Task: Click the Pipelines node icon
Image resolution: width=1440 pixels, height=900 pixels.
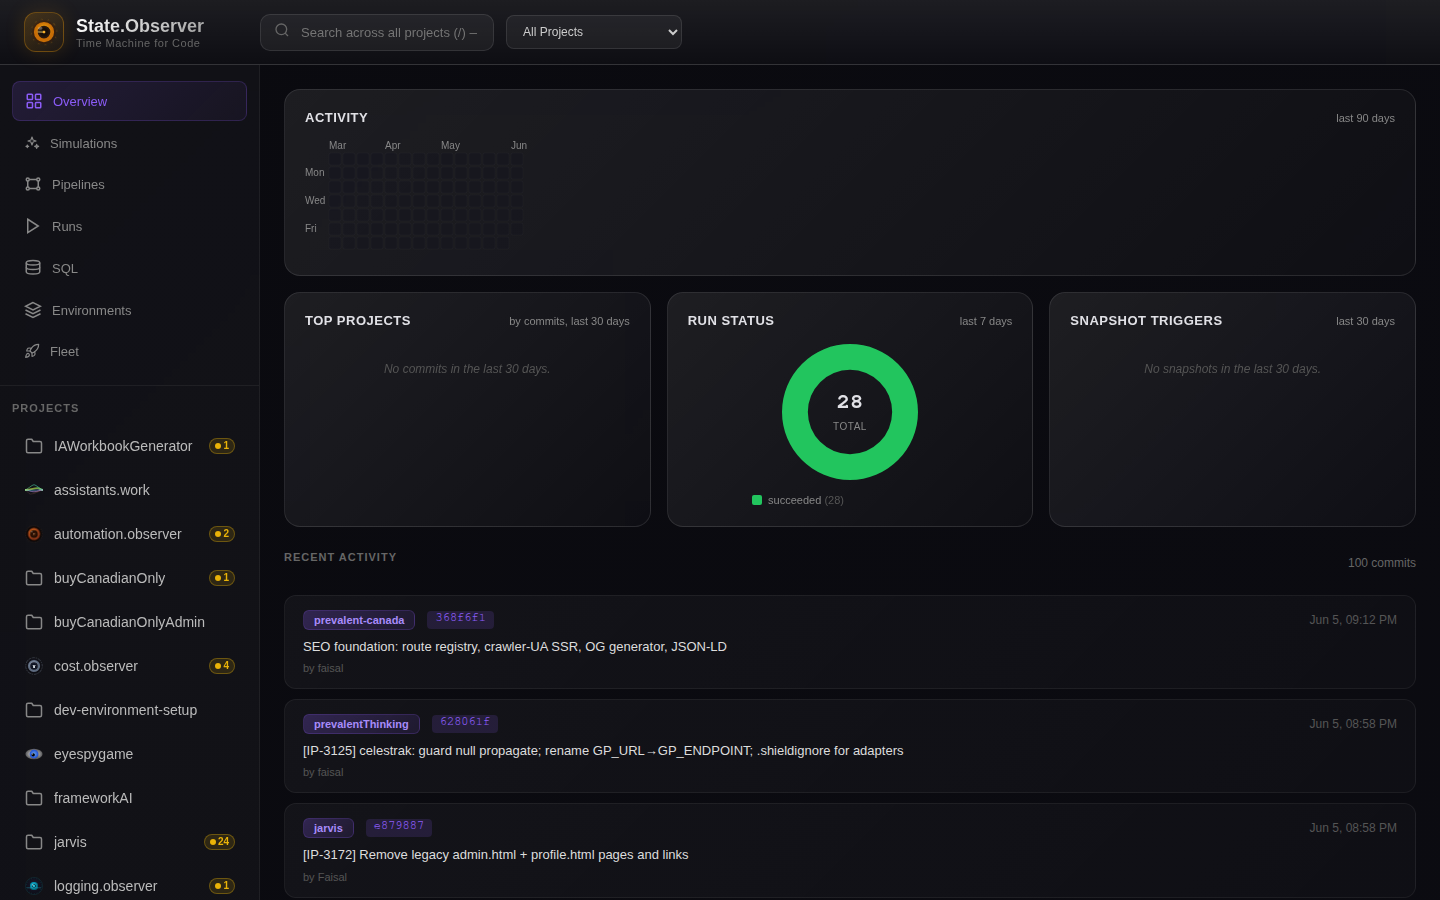Action: point(33,184)
